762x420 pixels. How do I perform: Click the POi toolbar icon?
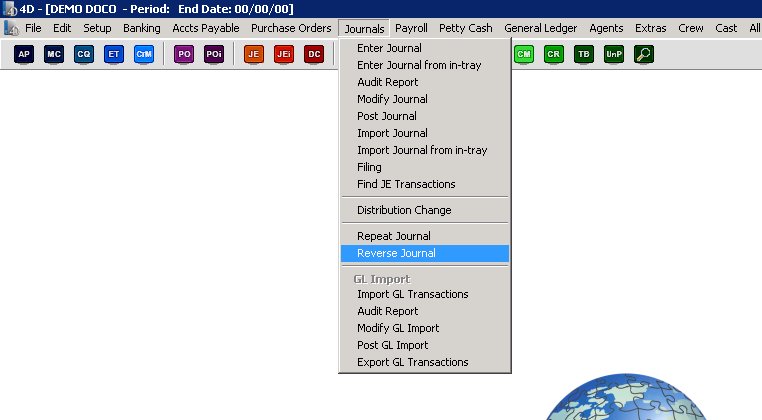pyautogui.click(x=214, y=54)
